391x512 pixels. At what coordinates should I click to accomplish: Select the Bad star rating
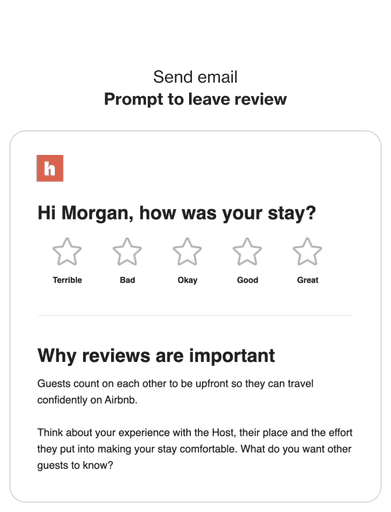(x=127, y=252)
